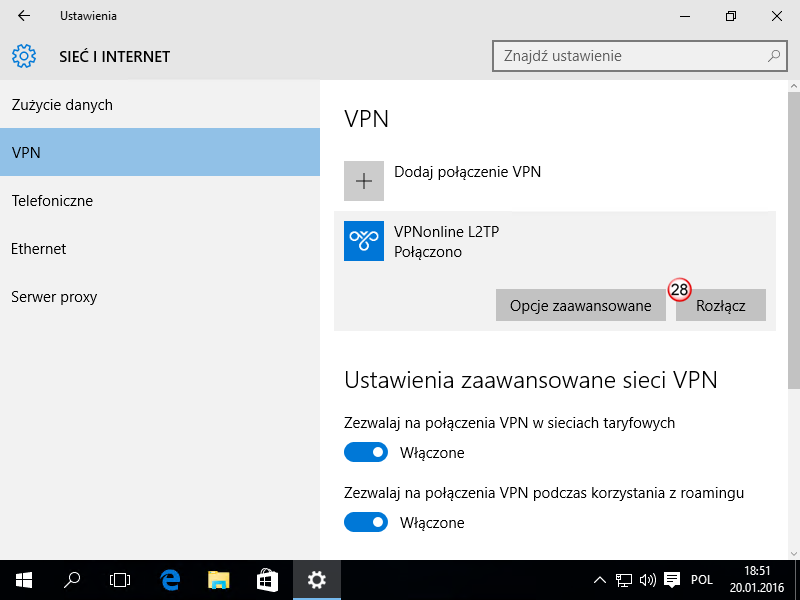Select Serwer proxy in the sidebar
Image resolution: width=800 pixels, height=600 pixels.
click(160, 296)
